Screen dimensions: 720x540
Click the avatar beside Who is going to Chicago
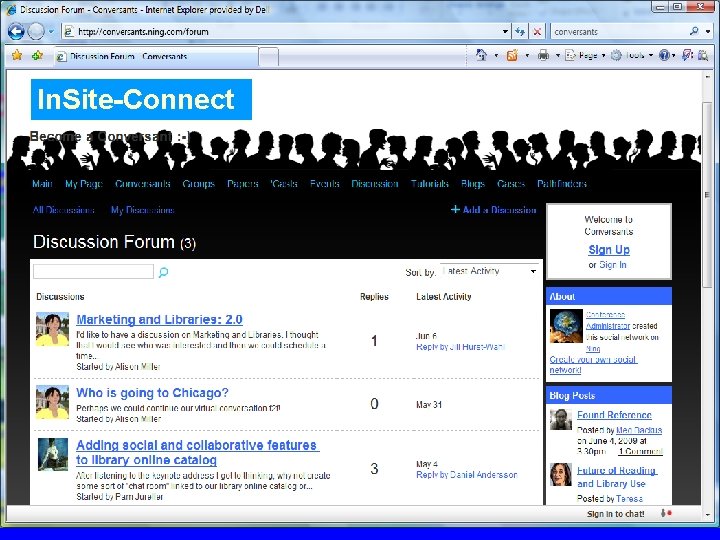[x=52, y=402]
